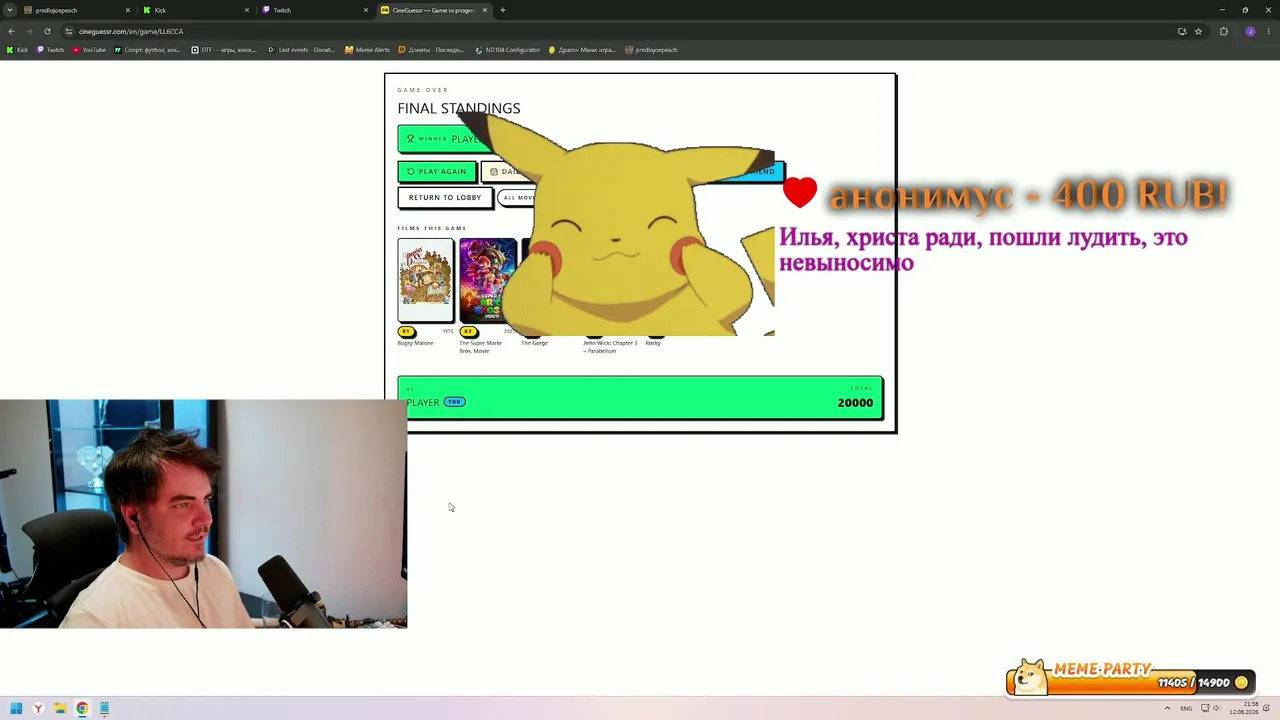Image resolution: width=1280 pixels, height=720 pixels.
Task: Click the trophy icon in winner banner
Action: pyautogui.click(x=410, y=139)
